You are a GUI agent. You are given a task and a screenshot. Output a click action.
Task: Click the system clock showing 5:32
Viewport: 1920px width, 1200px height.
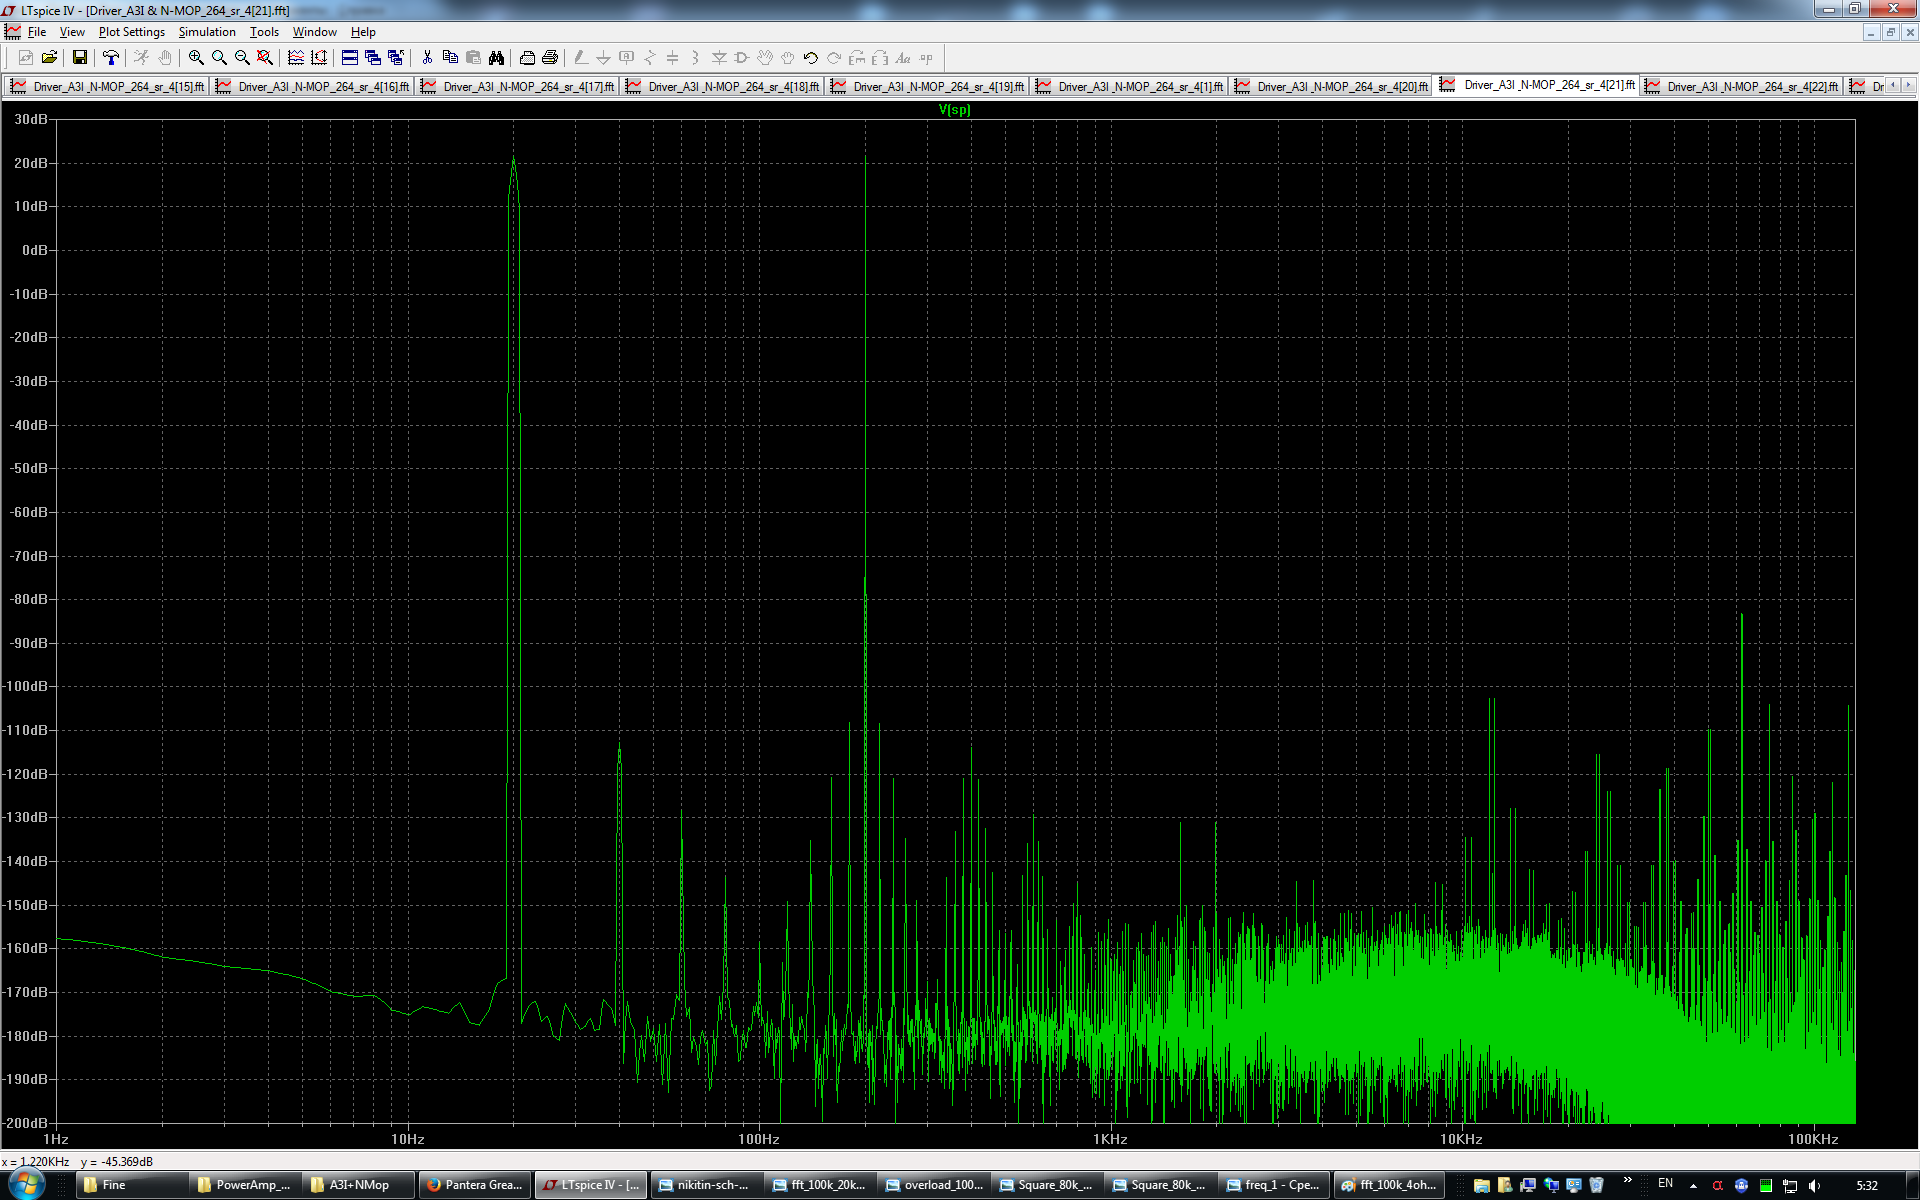1867,1186
